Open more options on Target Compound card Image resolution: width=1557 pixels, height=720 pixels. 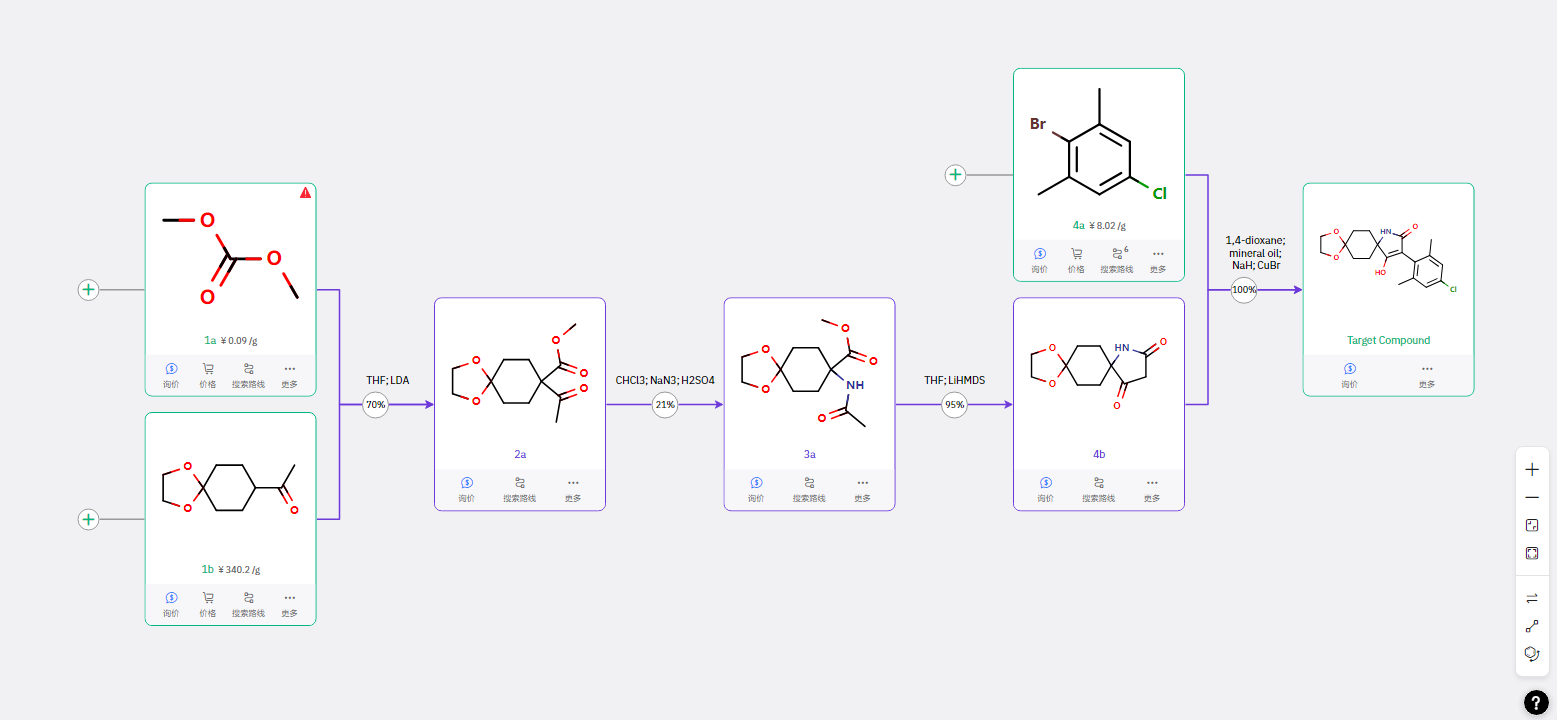pyautogui.click(x=1427, y=369)
